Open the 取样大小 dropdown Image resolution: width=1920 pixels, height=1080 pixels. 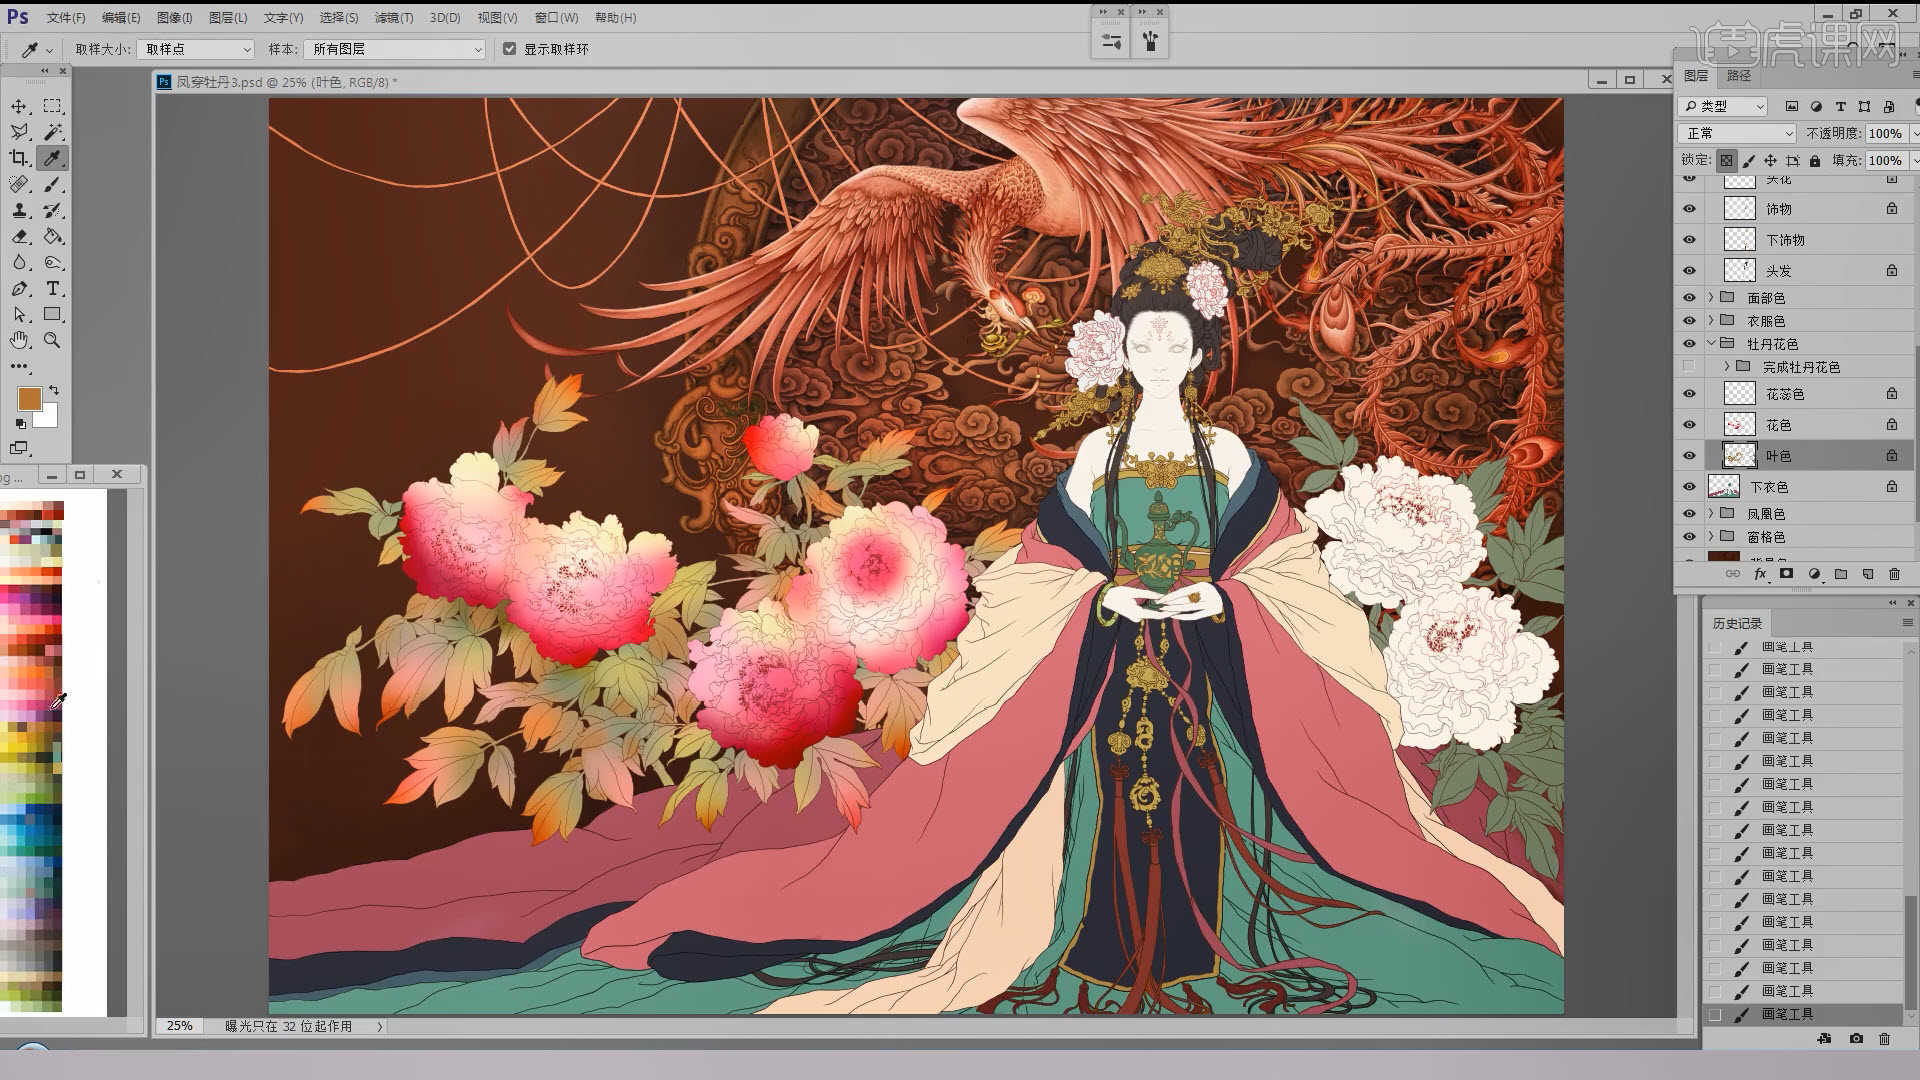(x=196, y=49)
